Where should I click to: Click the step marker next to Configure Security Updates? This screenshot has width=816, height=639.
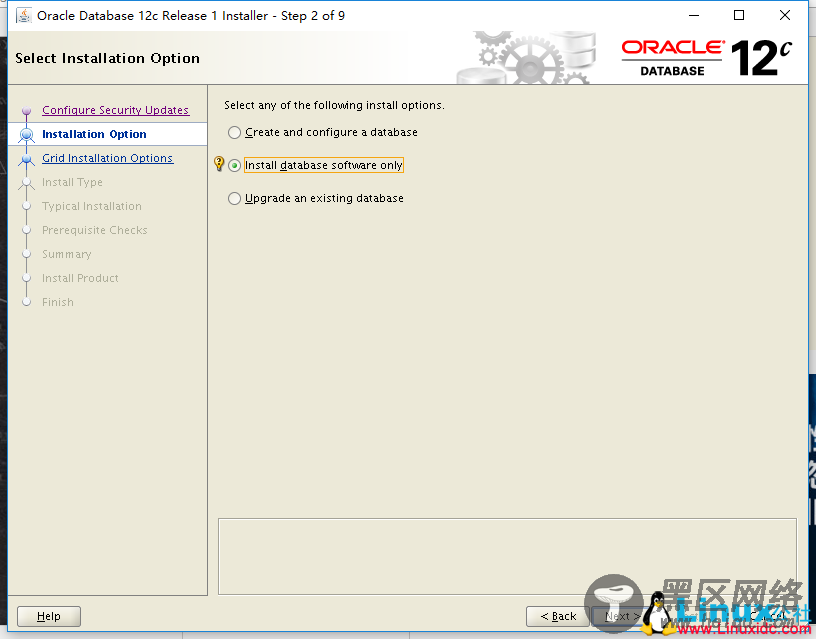pyautogui.click(x=27, y=111)
